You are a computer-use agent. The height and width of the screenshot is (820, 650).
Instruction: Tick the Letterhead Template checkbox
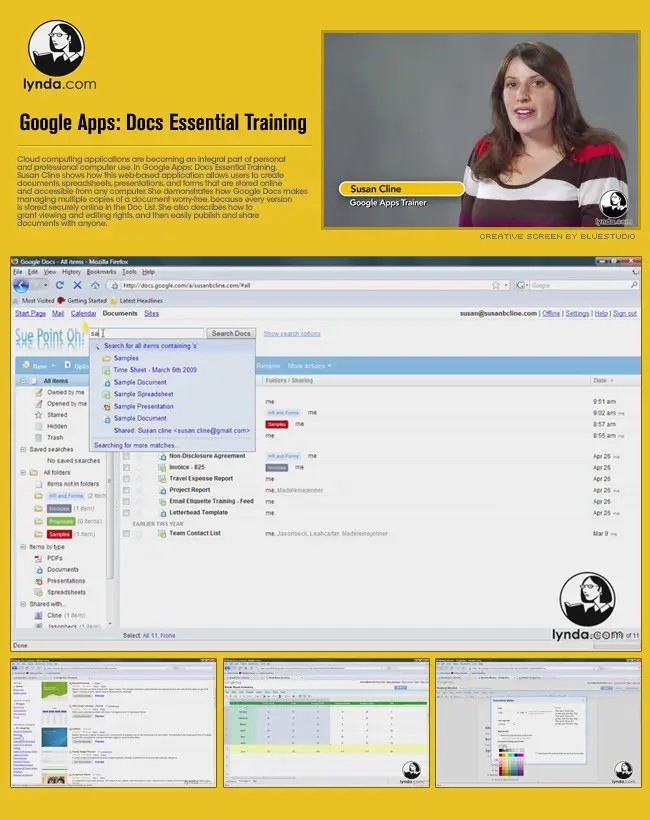tap(126, 513)
